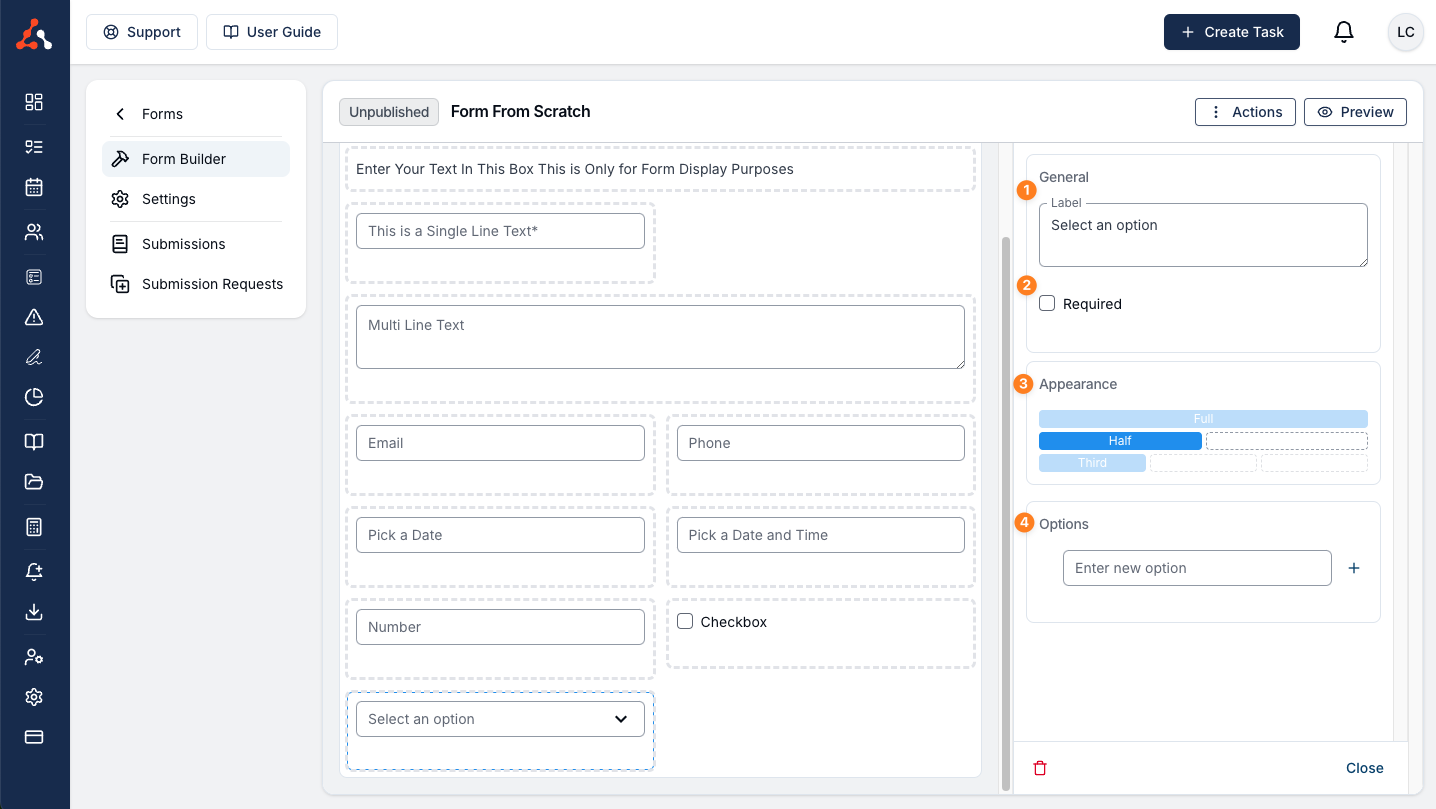The height and width of the screenshot is (809, 1436).
Task: Open Submissions in the forms menu
Action: coord(196,244)
